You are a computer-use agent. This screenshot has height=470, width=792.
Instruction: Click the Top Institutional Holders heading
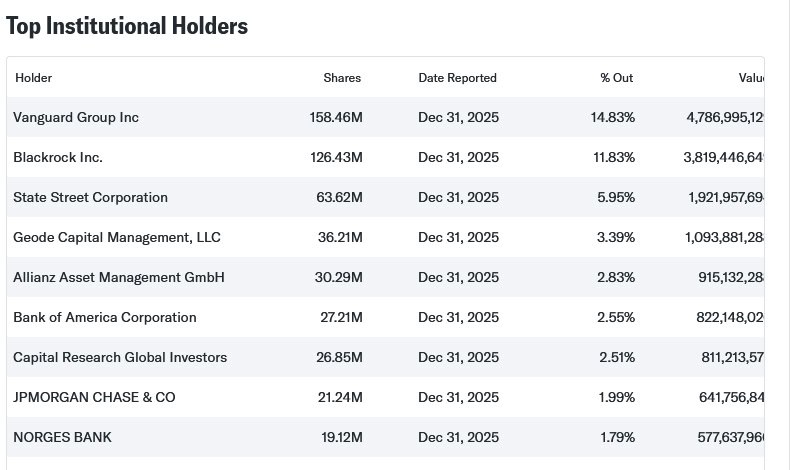pos(127,27)
